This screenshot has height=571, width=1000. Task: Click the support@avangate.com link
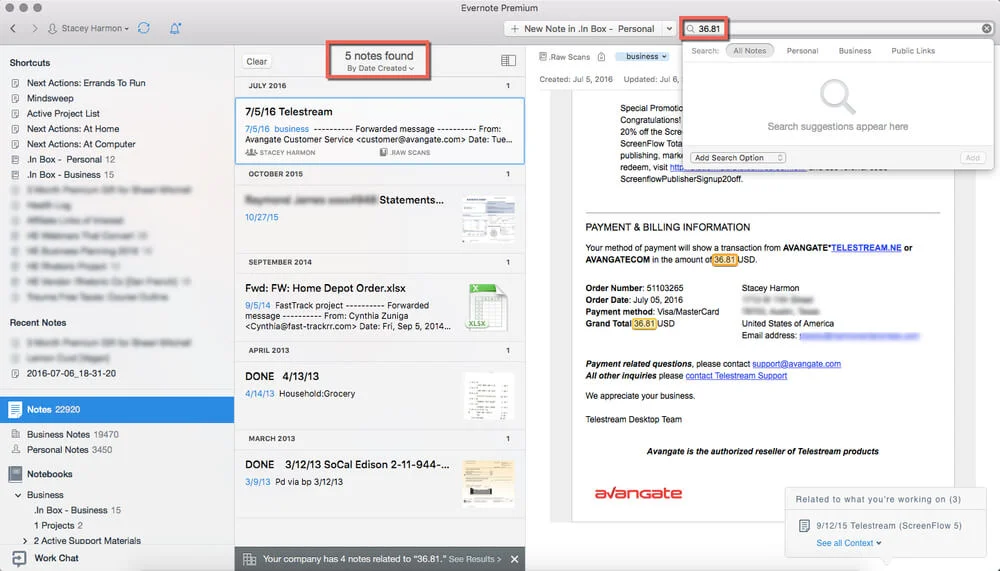[796, 364]
